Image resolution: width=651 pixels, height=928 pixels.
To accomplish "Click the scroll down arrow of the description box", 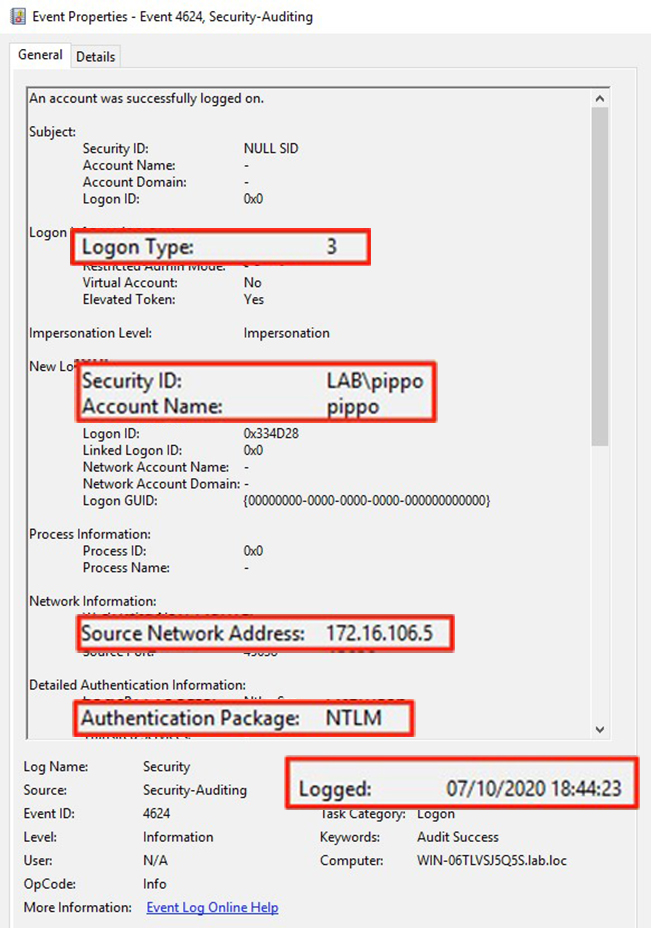I will pyautogui.click(x=600, y=730).
